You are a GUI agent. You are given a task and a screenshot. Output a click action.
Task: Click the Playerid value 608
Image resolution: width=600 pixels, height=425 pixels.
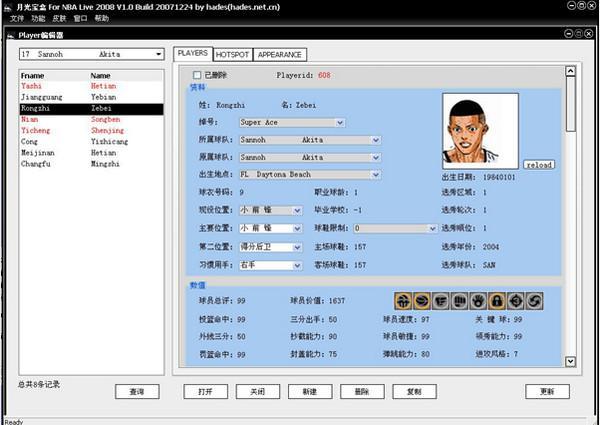(324, 75)
